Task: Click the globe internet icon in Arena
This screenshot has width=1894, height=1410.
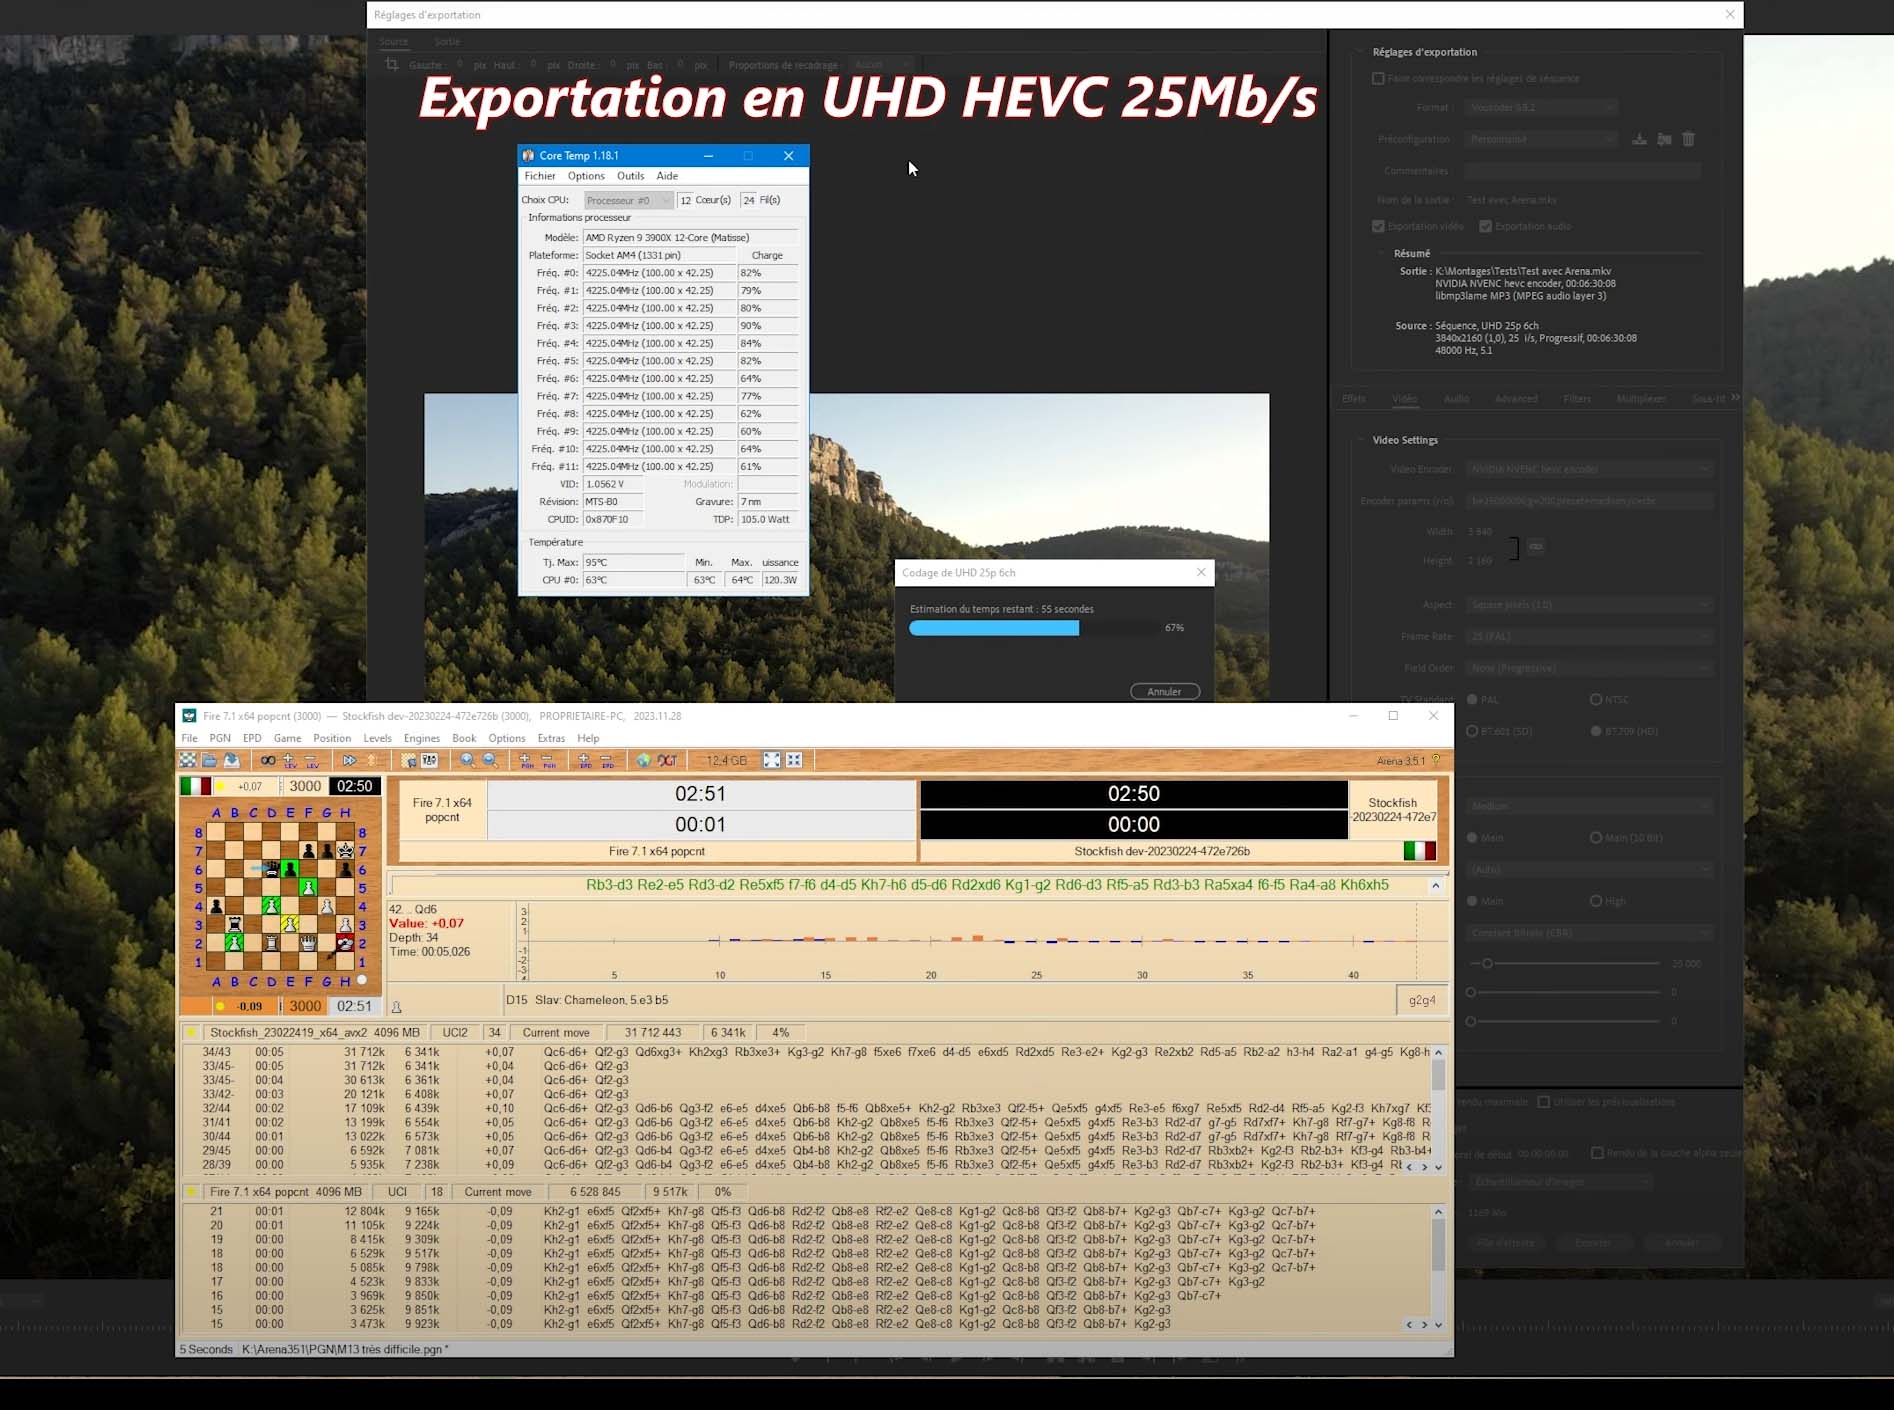Action: (x=643, y=760)
